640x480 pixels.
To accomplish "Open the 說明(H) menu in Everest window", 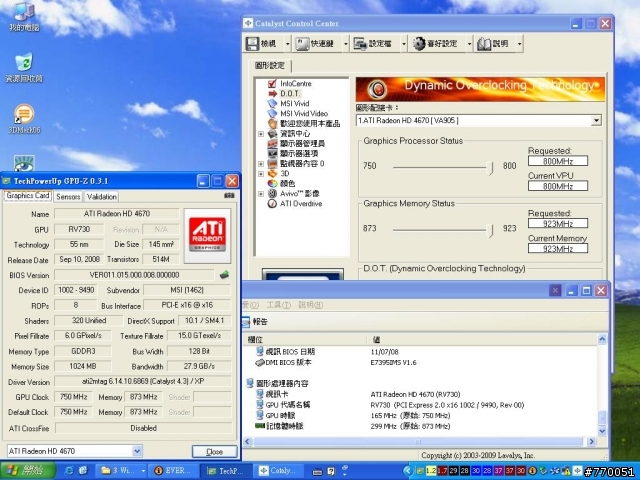I will 311,305.
